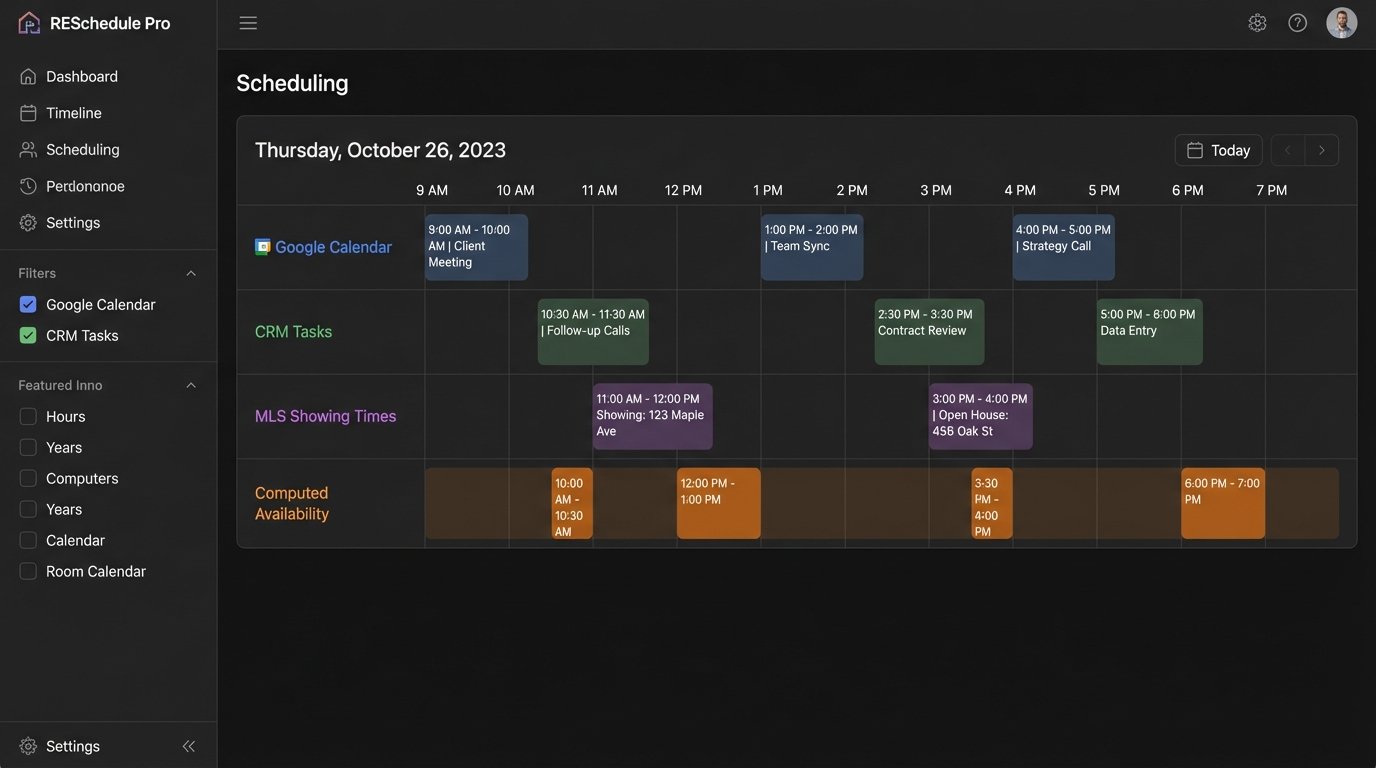Open the Showing: 123 Maple Ave event
Viewport: 1376px width, 768px height.
pyautogui.click(x=652, y=416)
